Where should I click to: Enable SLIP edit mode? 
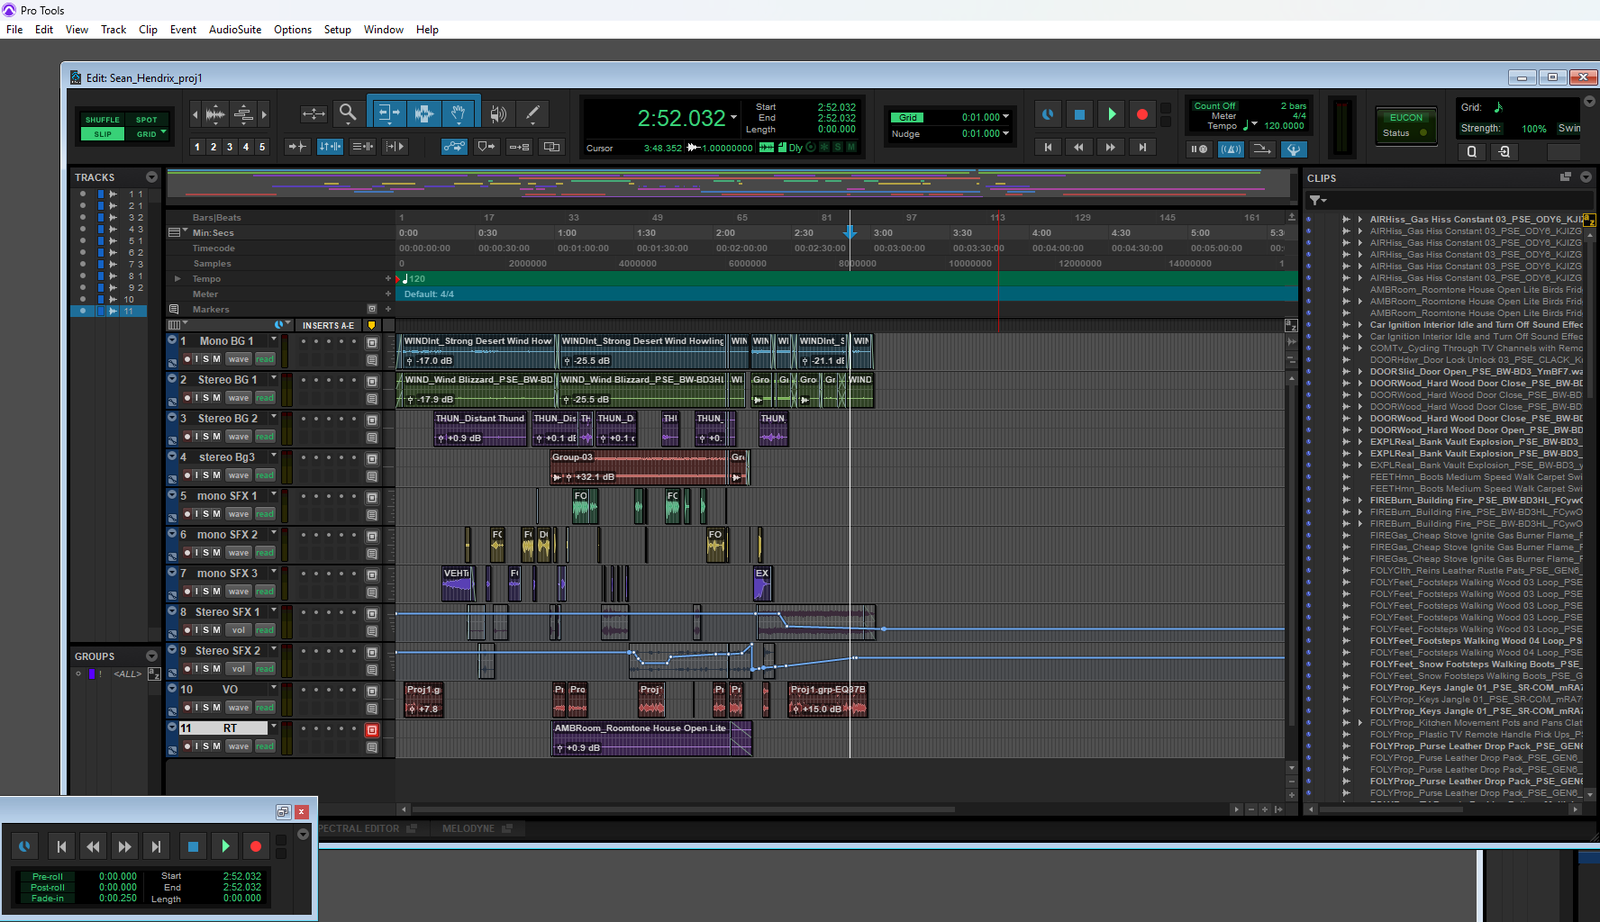tap(102, 134)
